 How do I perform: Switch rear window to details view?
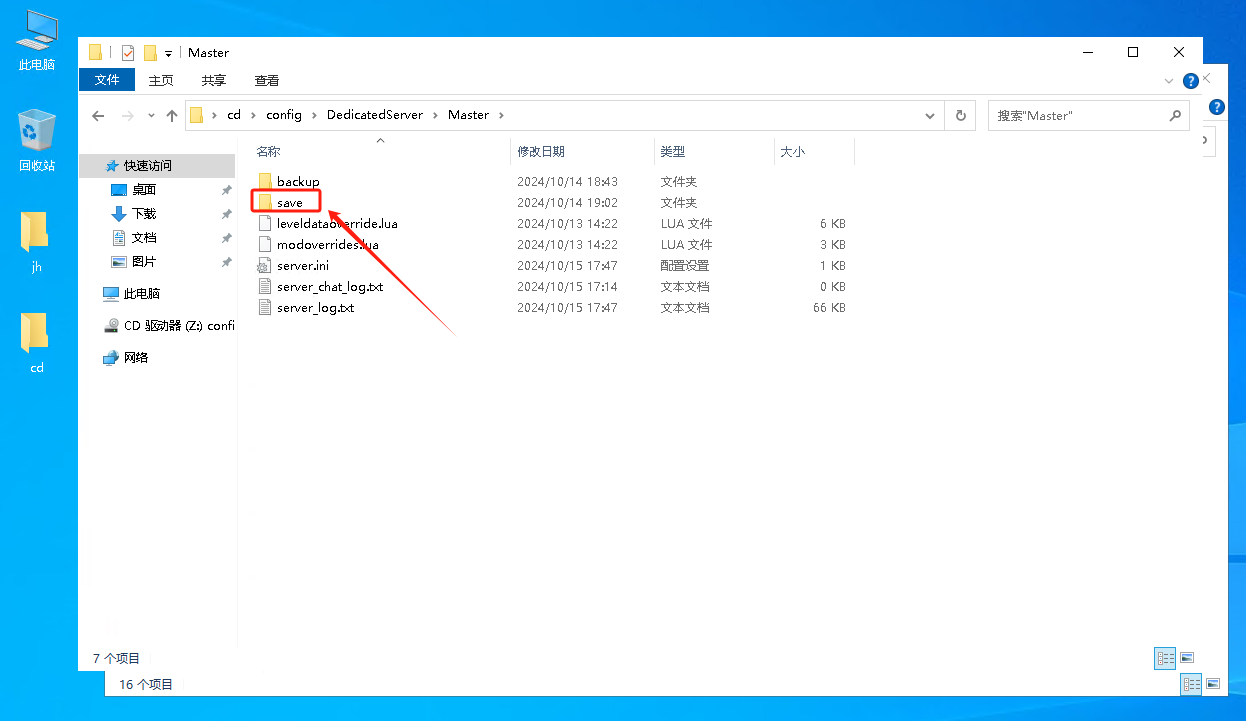[x=1191, y=684]
